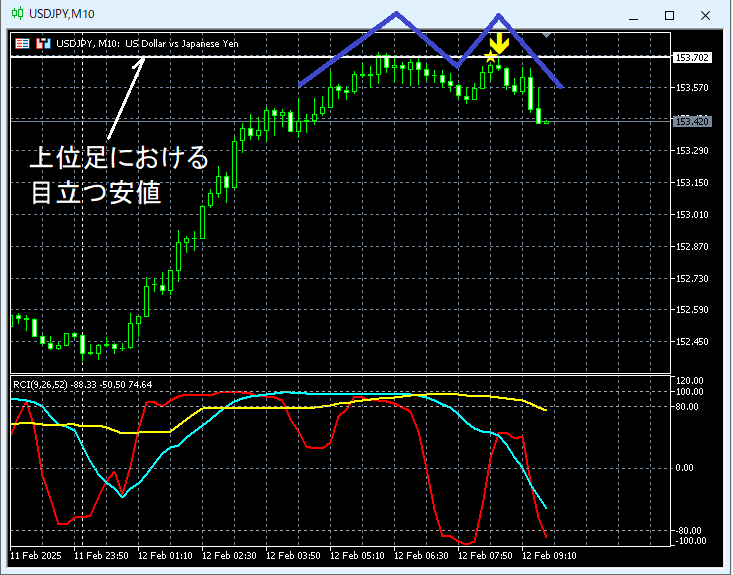Click the yellow down arrow sell signal
733x575 pixels.
click(499, 43)
